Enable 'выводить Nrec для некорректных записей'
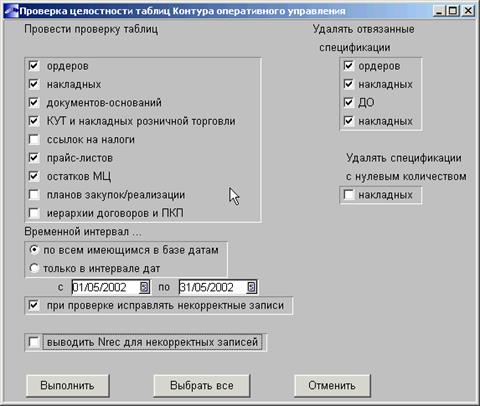Image resolution: width=480 pixels, height=406 pixels. 34,342
